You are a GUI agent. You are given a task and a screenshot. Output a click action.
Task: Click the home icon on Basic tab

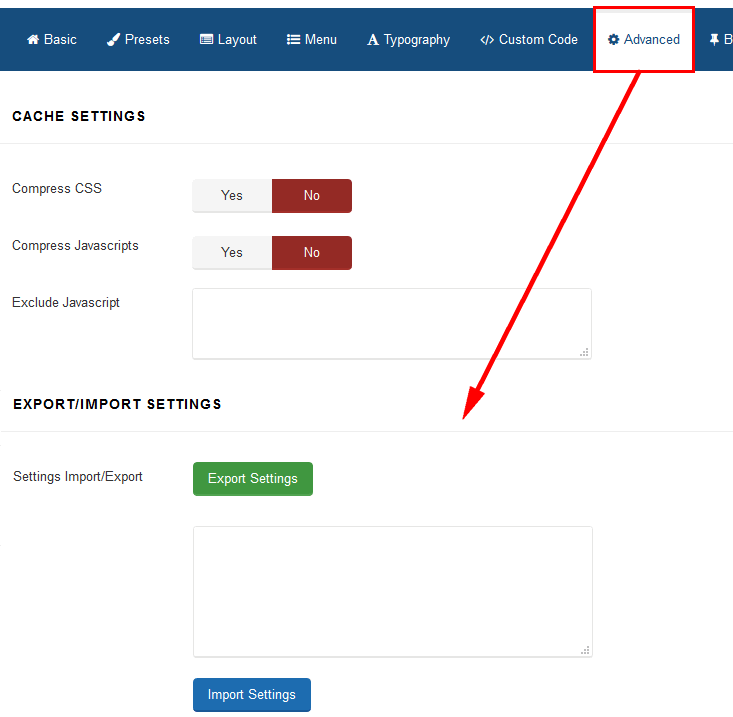pos(33,40)
